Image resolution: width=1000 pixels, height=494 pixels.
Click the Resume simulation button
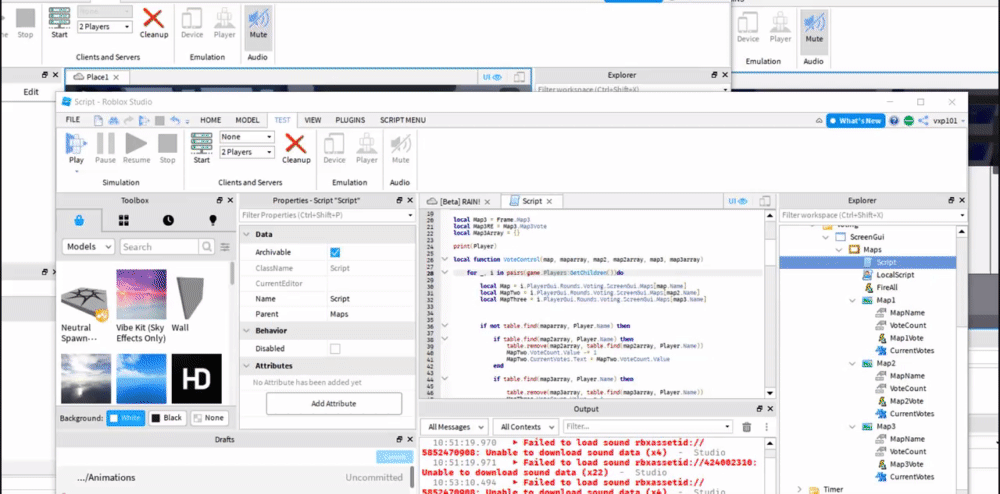(x=136, y=148)
